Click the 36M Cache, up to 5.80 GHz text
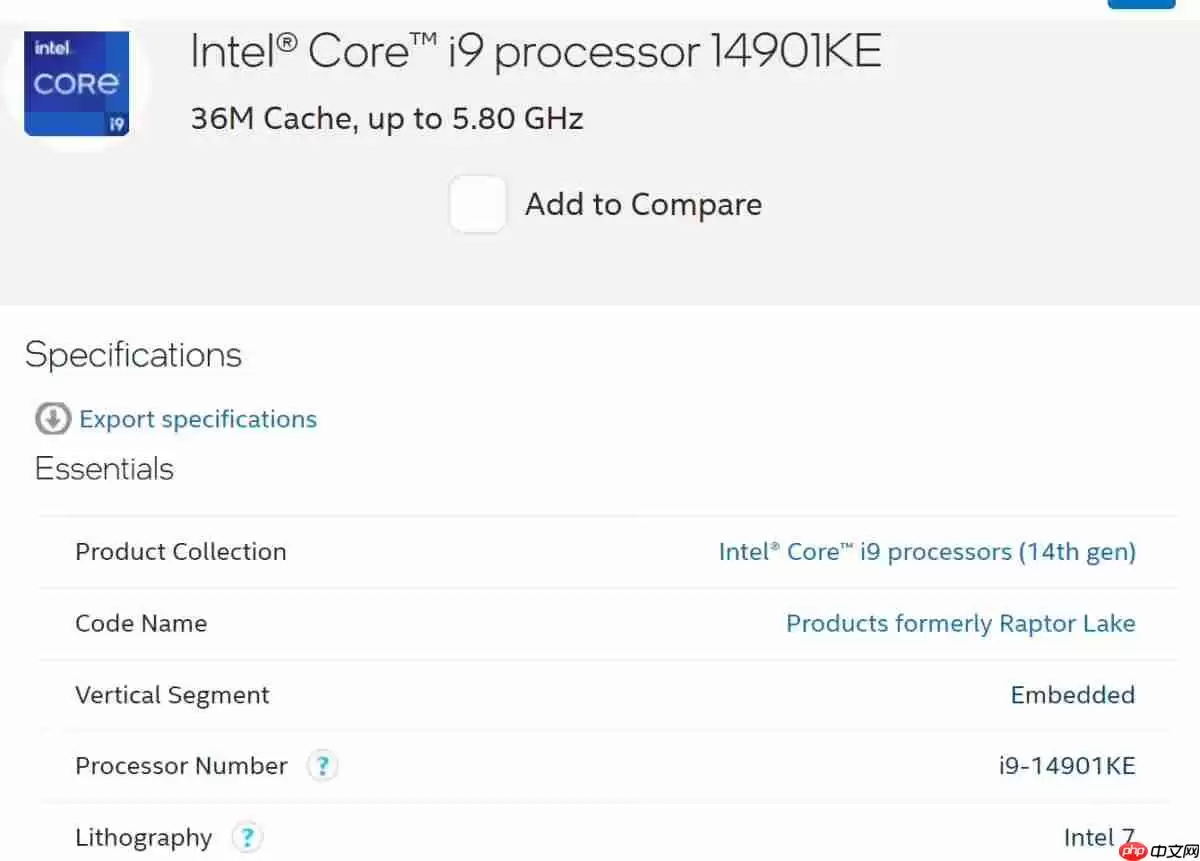1200x861 pixels. [x=387, y=119]
